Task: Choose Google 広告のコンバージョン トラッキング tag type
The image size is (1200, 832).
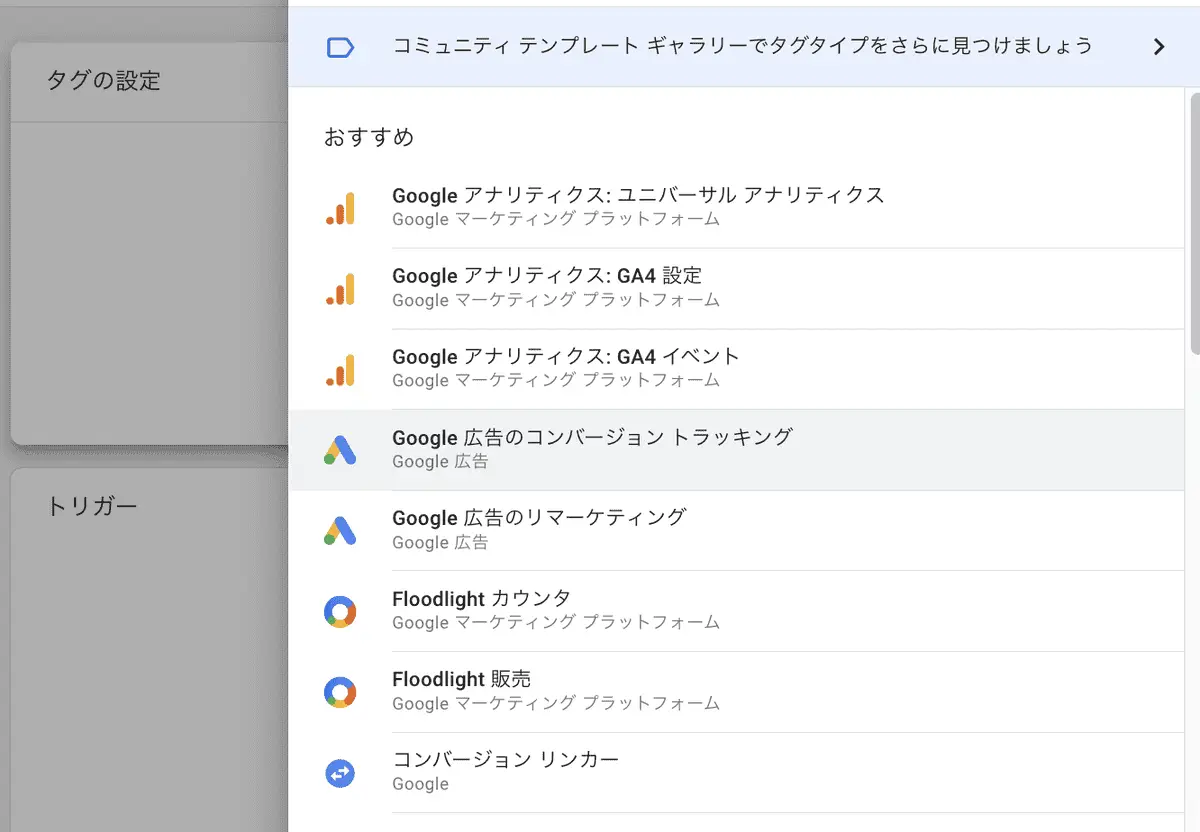Action: point(737,450)
